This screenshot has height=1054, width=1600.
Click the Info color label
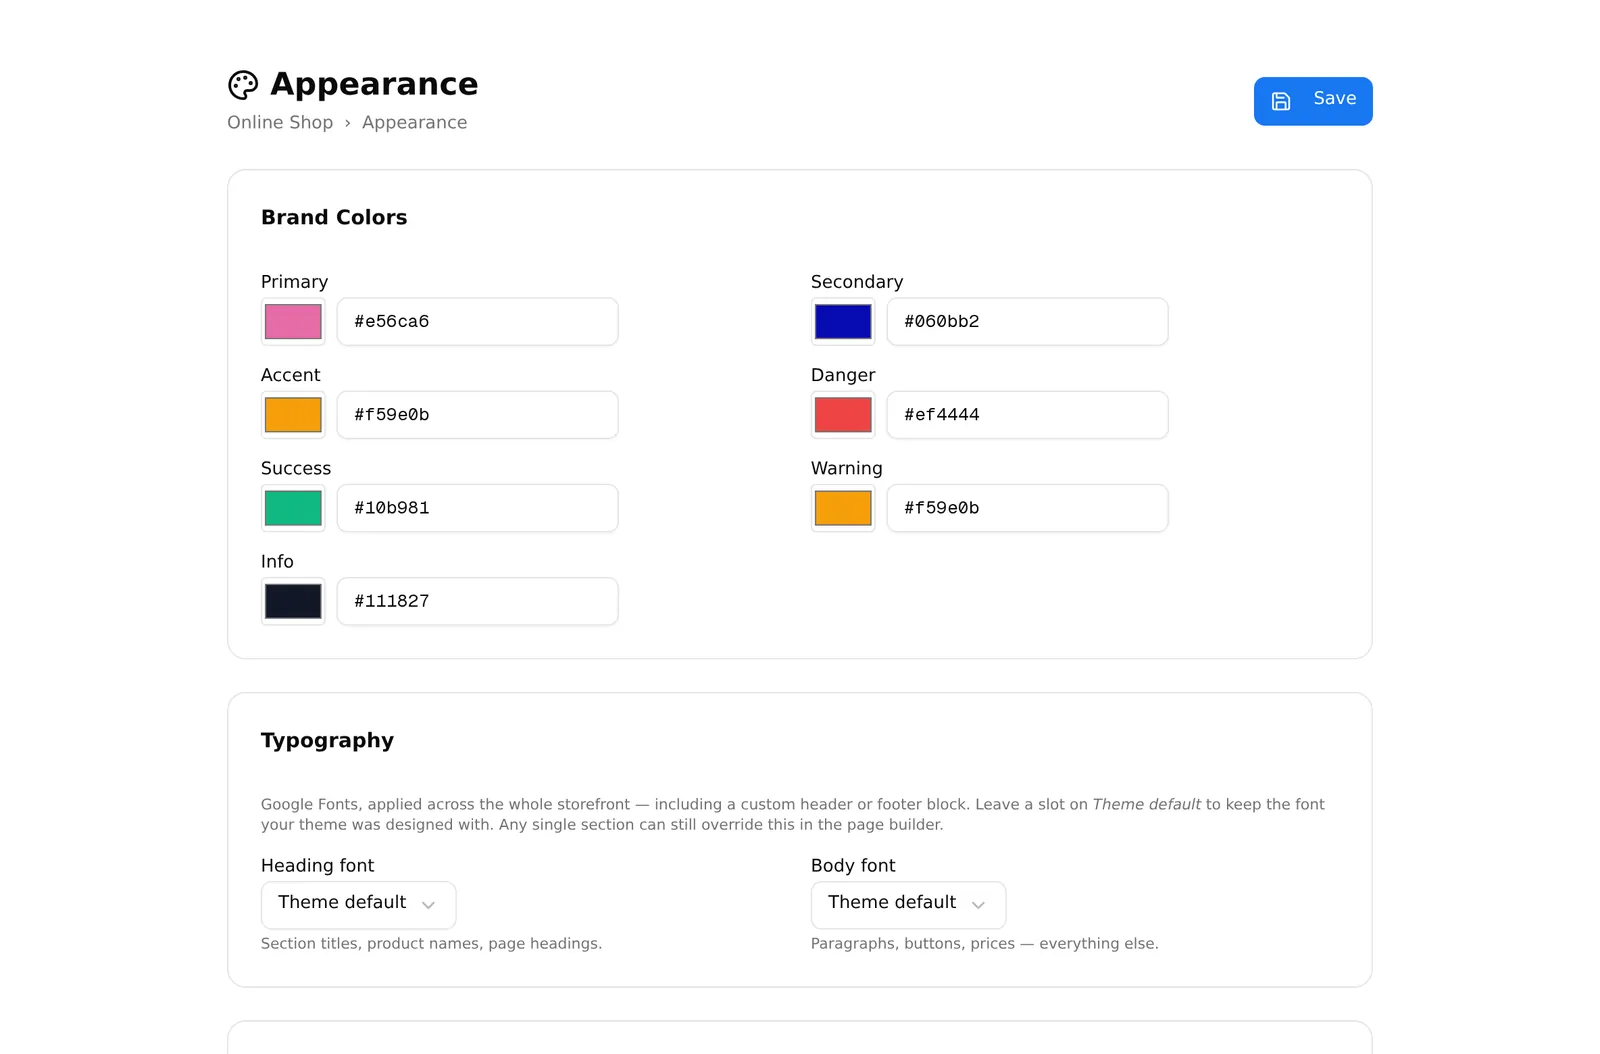tap(277, 561)
